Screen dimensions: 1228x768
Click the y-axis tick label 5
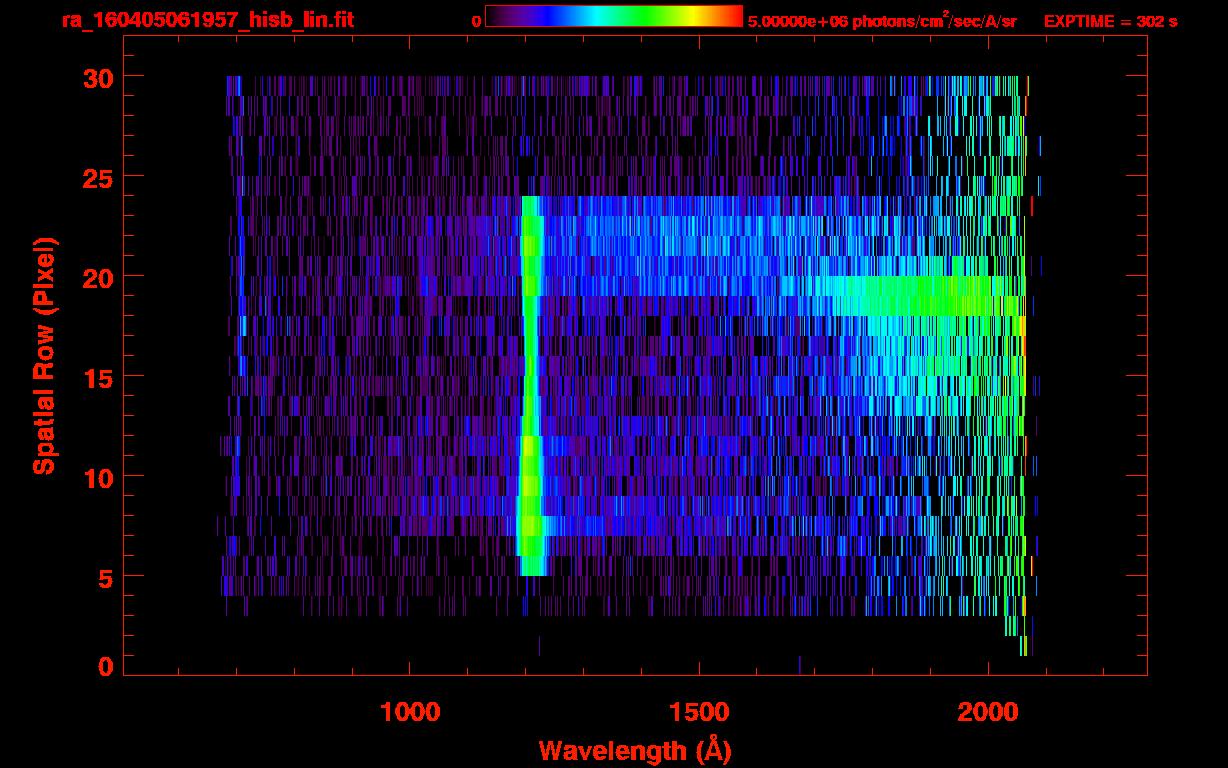tap(104, 577)
